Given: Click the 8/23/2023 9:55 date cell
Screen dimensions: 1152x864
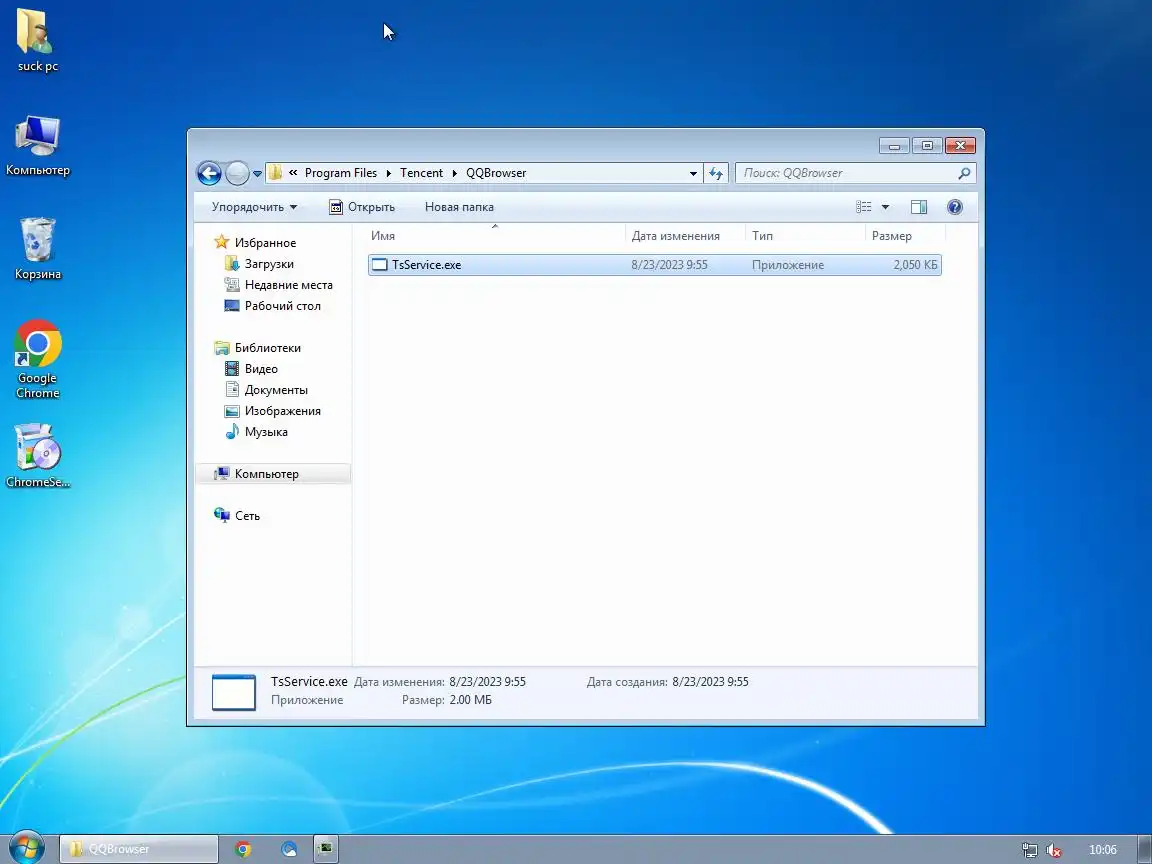Looking at the screenshot, I should [669, 265].
